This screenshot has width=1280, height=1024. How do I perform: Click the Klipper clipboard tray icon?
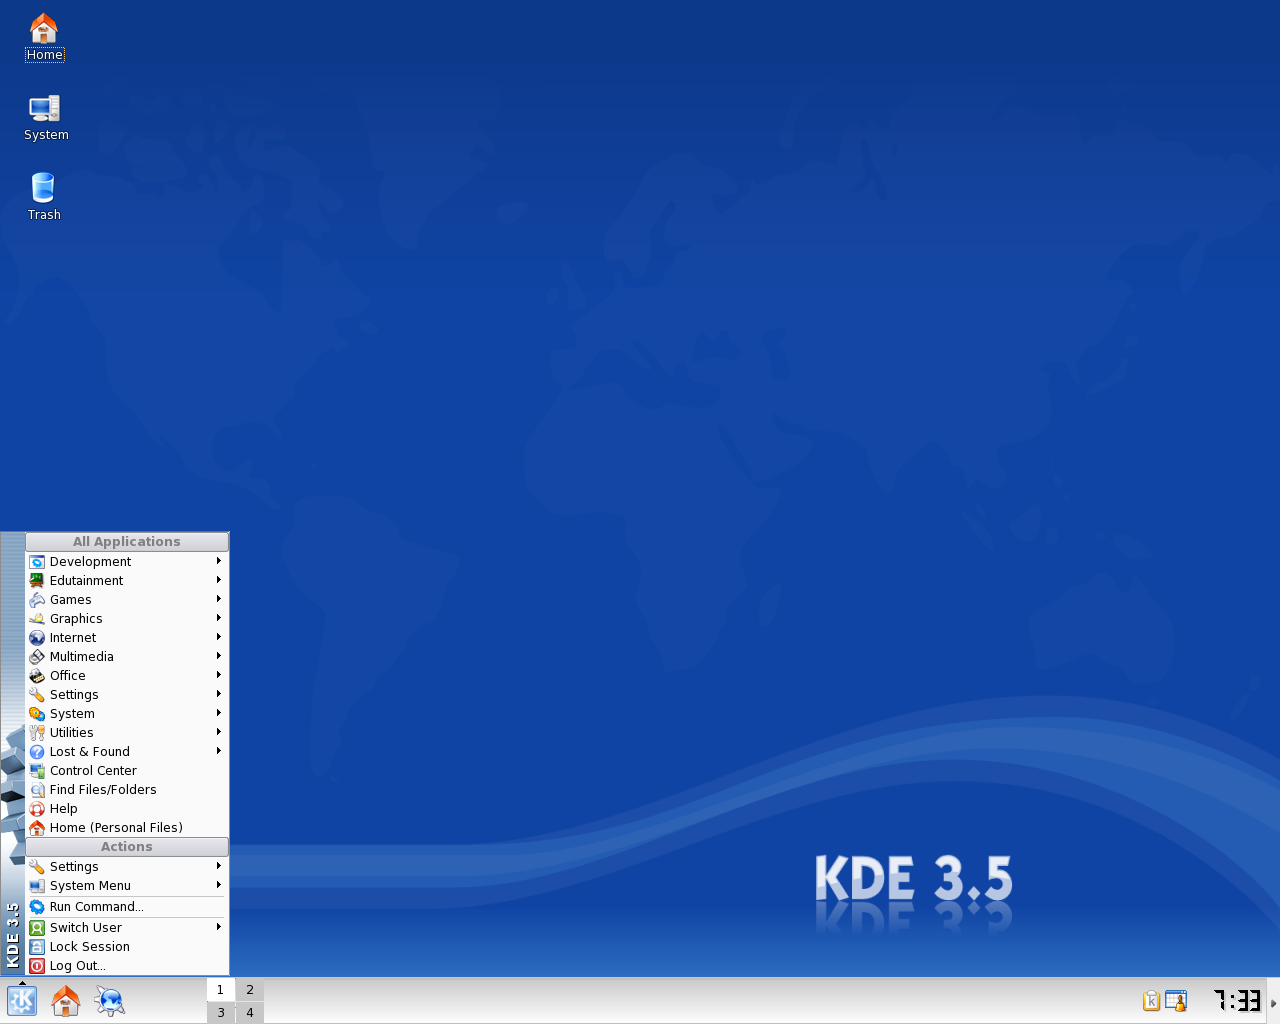[x=1151, y=1001]
